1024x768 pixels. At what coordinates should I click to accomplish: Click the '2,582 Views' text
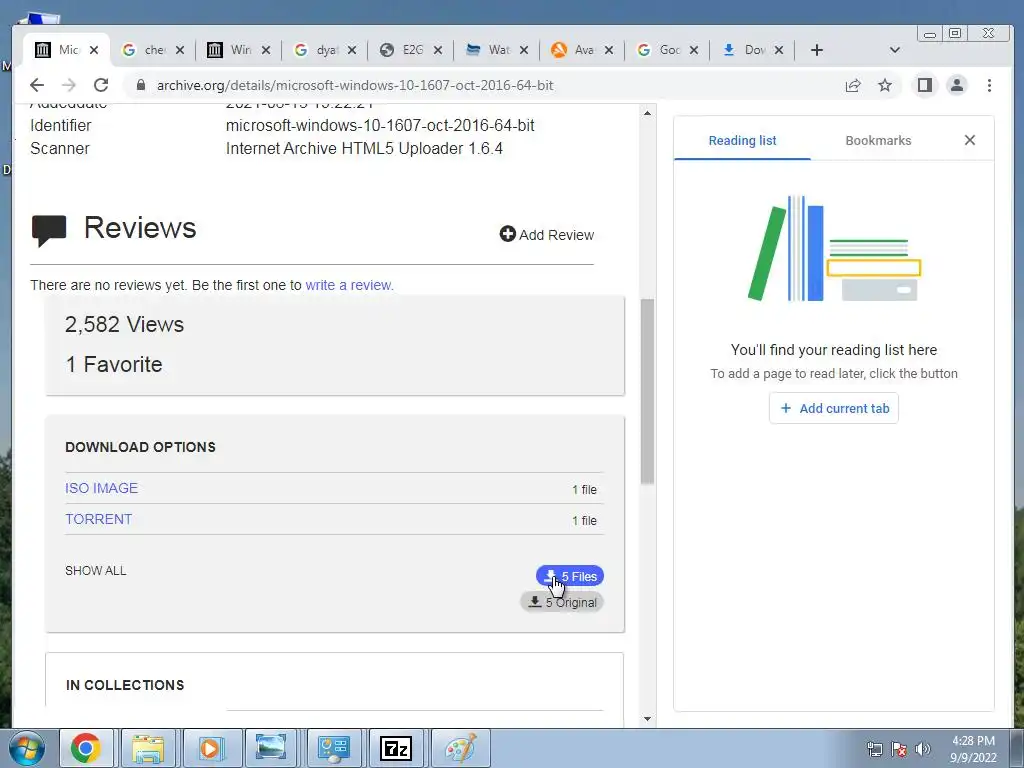[124, 325]
